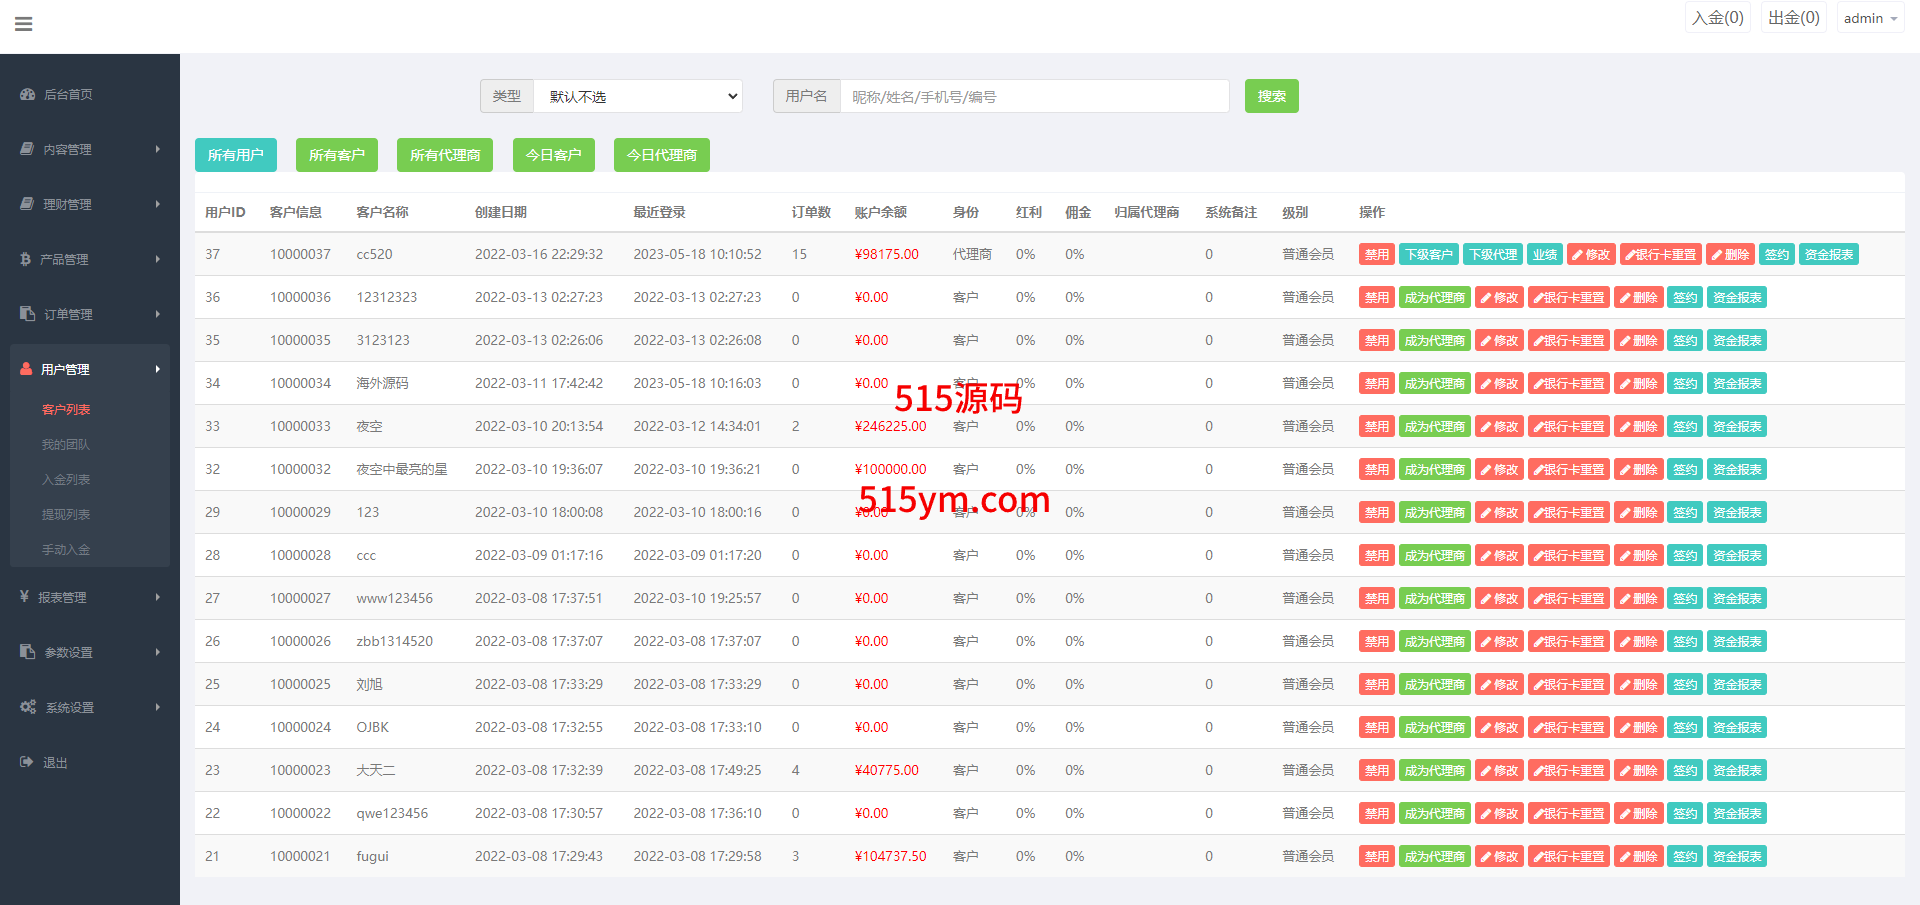Open 提现列表 in sidebar submenu
1920x905 pixels.
66,515
